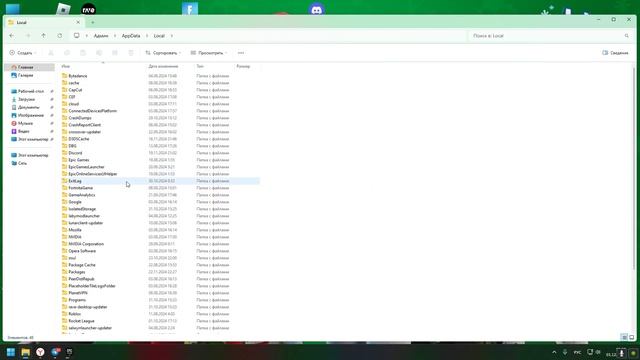Image resolution: width=640 pixels, height=360 pixels.
Task: Select the FortniteGame folder
Action: click(x=80, y=188)
